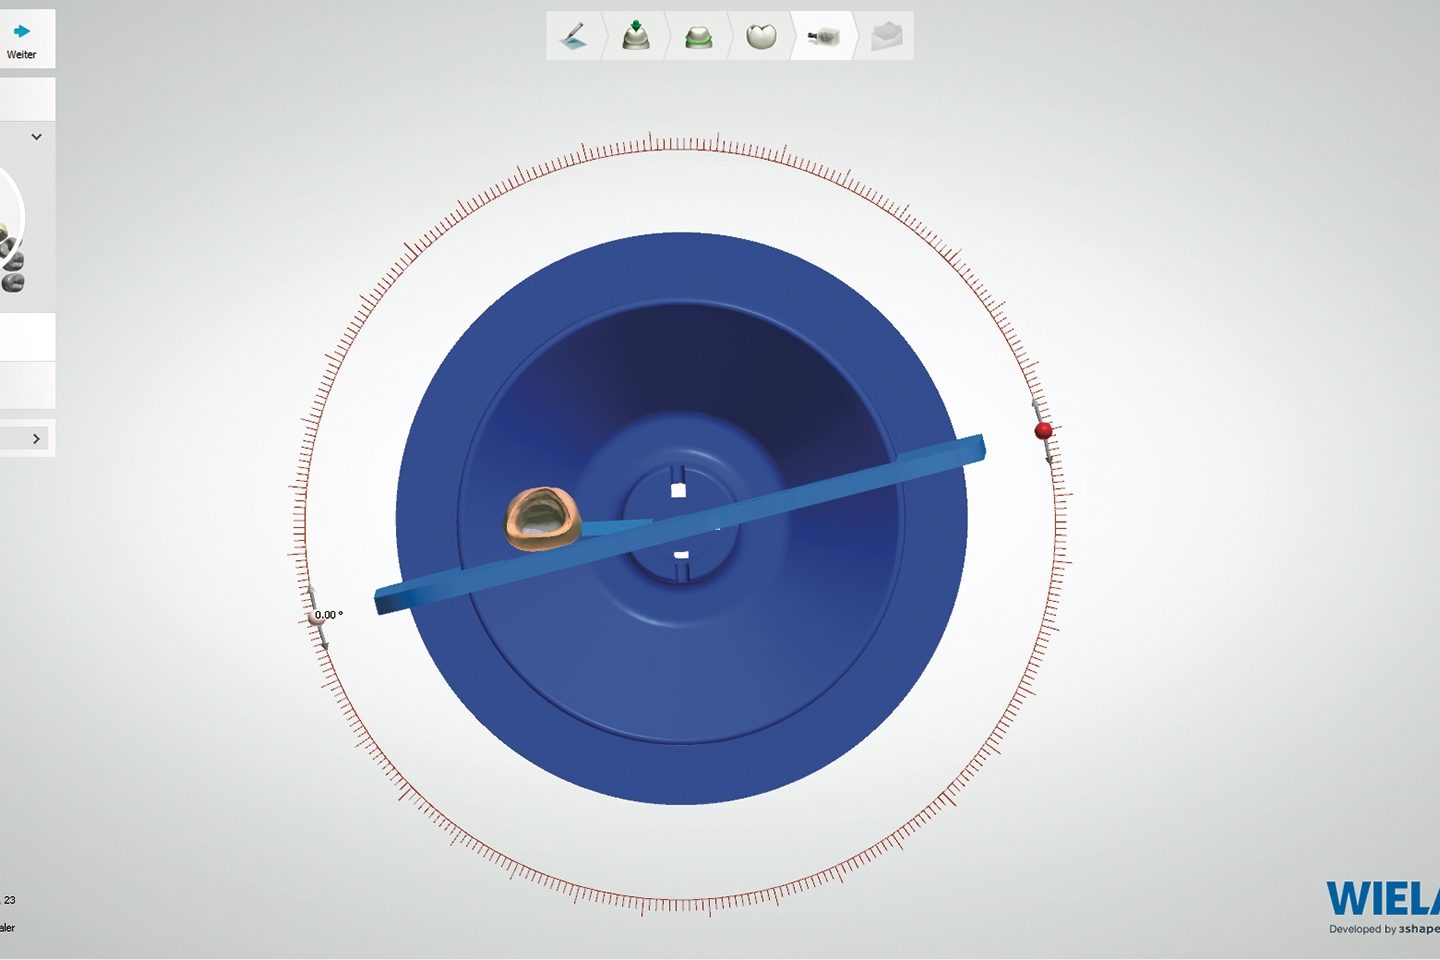The image size is (1440, 960).
Task: Click the lower white square in center hub
Action: (681, 555)
